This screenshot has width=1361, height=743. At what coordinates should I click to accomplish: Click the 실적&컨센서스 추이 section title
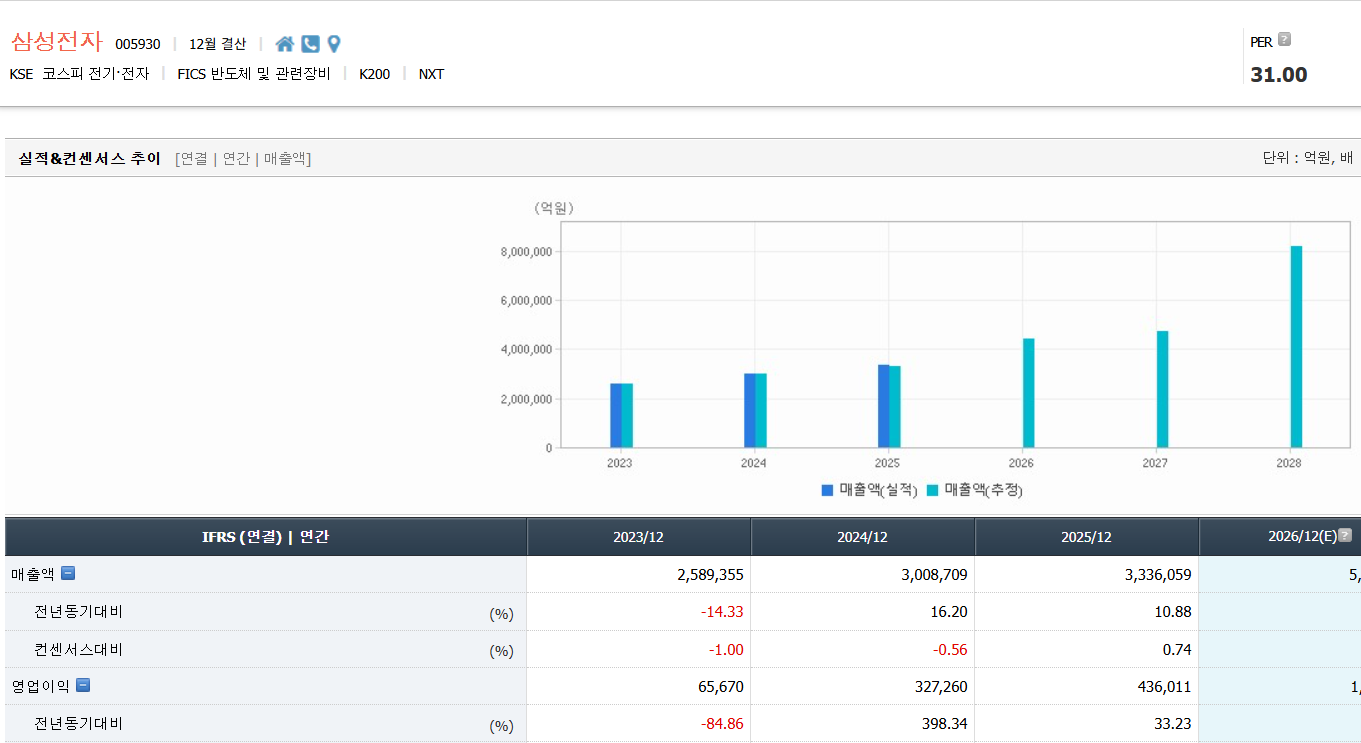click(x=90, y=158)
